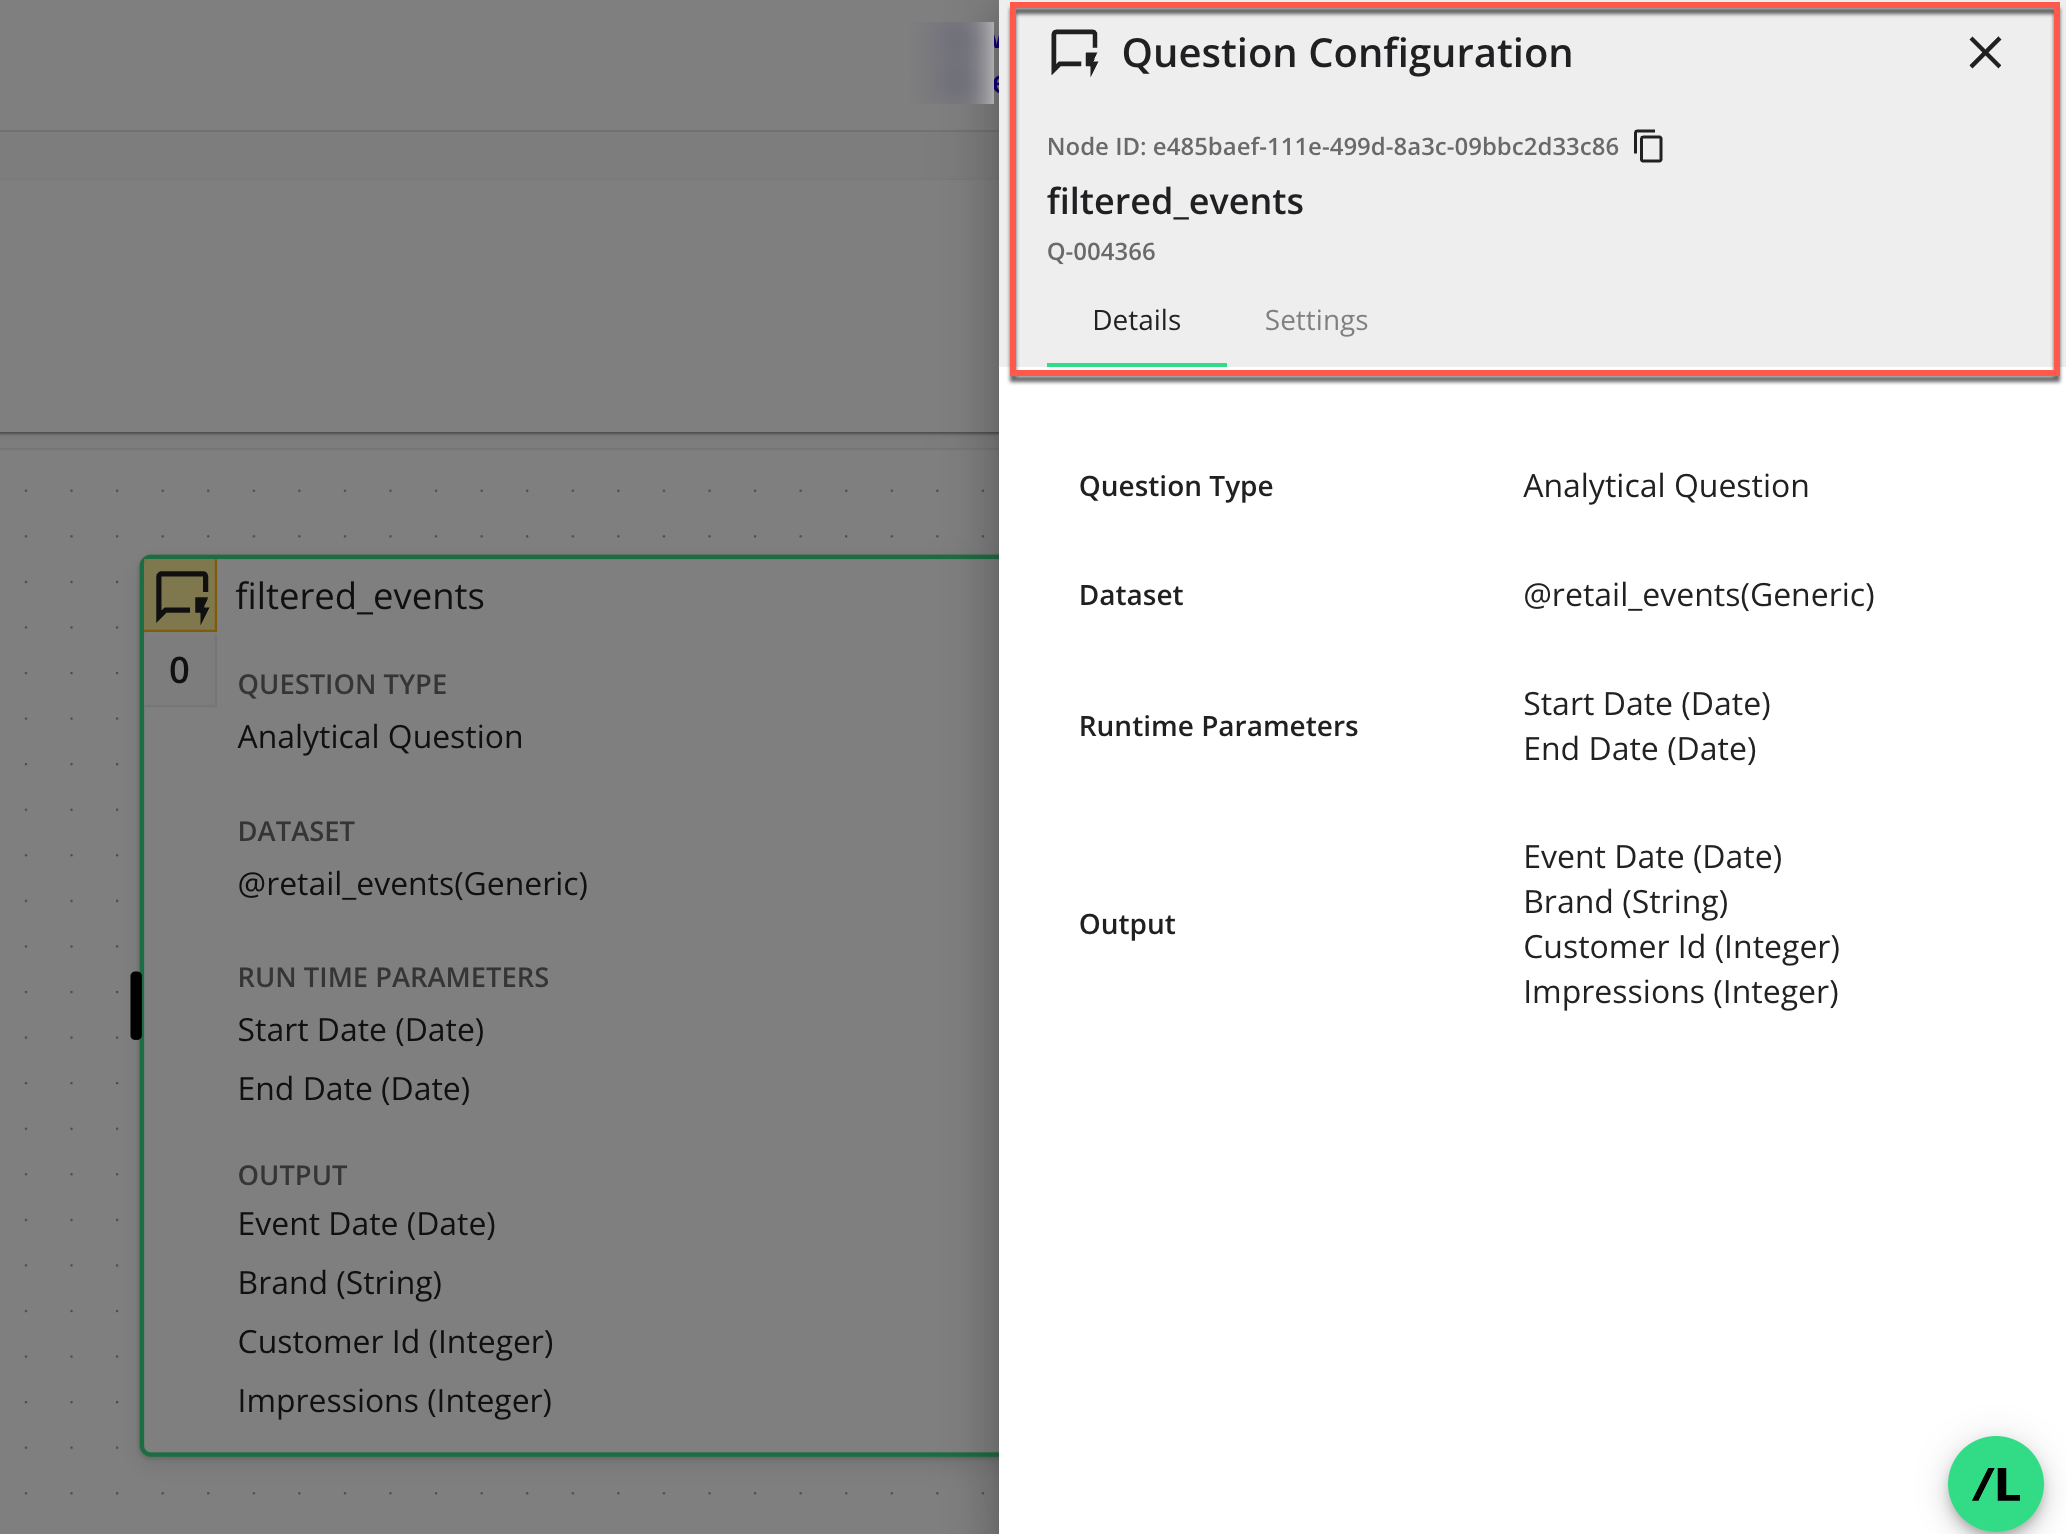
Task: Click the filtered_events node title on canvas
Action: 360,597
